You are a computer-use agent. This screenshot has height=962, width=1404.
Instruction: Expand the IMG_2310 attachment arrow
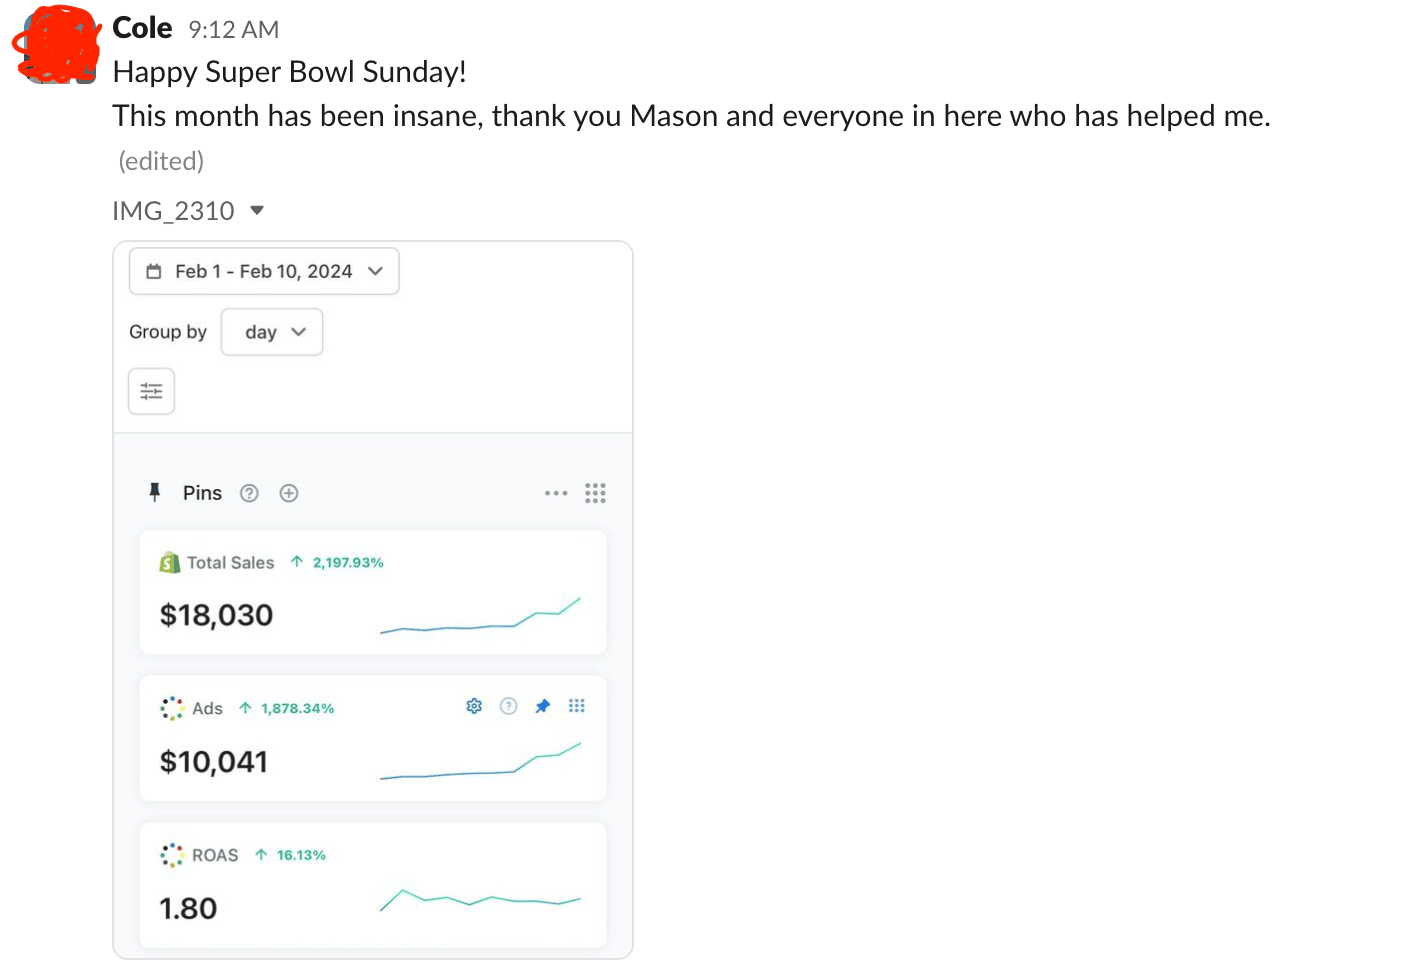click(257, 210)
